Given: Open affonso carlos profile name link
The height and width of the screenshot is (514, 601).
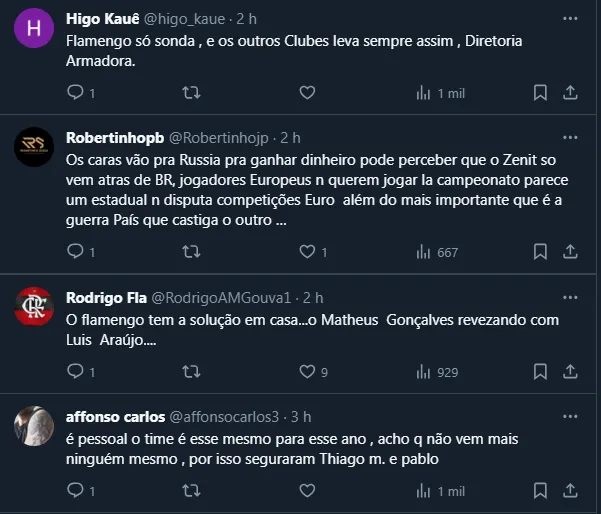Looking at the screenshot, I should (x=107, y=416).
